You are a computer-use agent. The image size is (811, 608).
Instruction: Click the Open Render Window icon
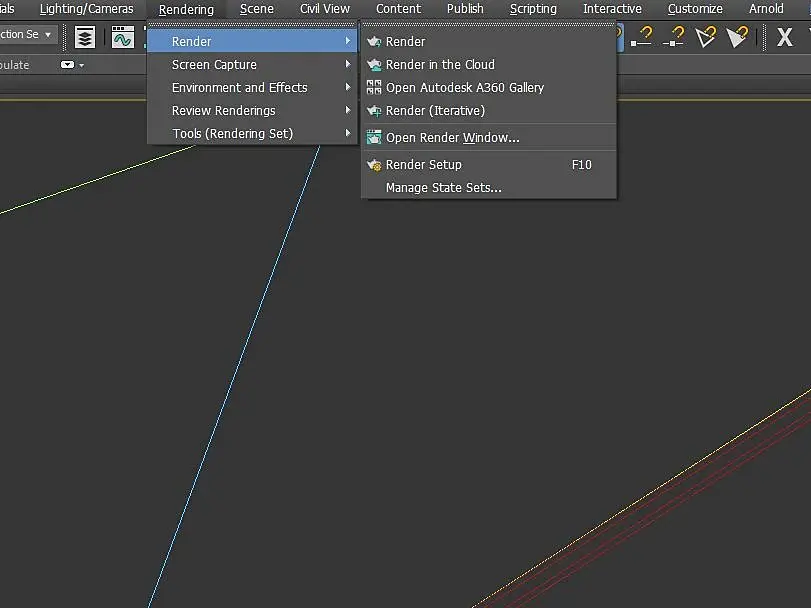(x=374, y=138)
